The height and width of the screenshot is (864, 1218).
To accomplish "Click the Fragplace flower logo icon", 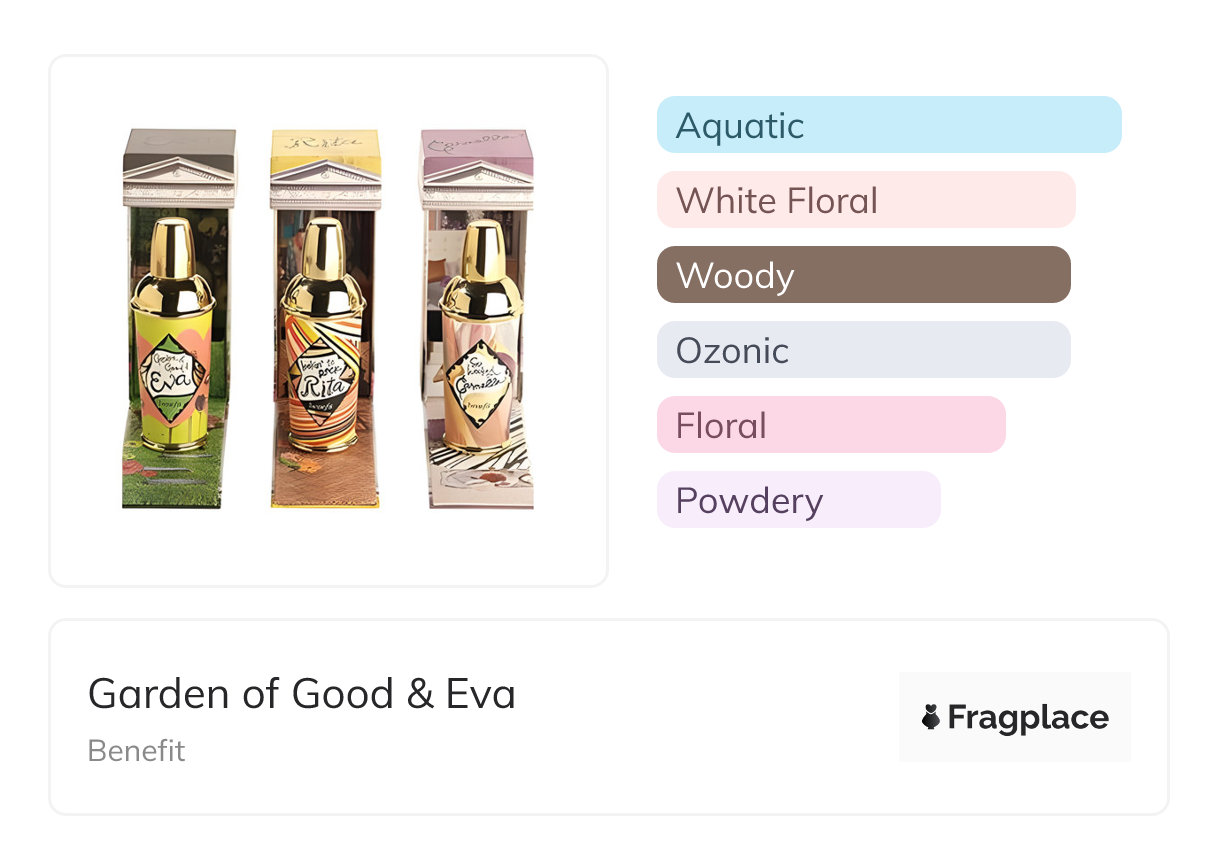I will point(931,717).
